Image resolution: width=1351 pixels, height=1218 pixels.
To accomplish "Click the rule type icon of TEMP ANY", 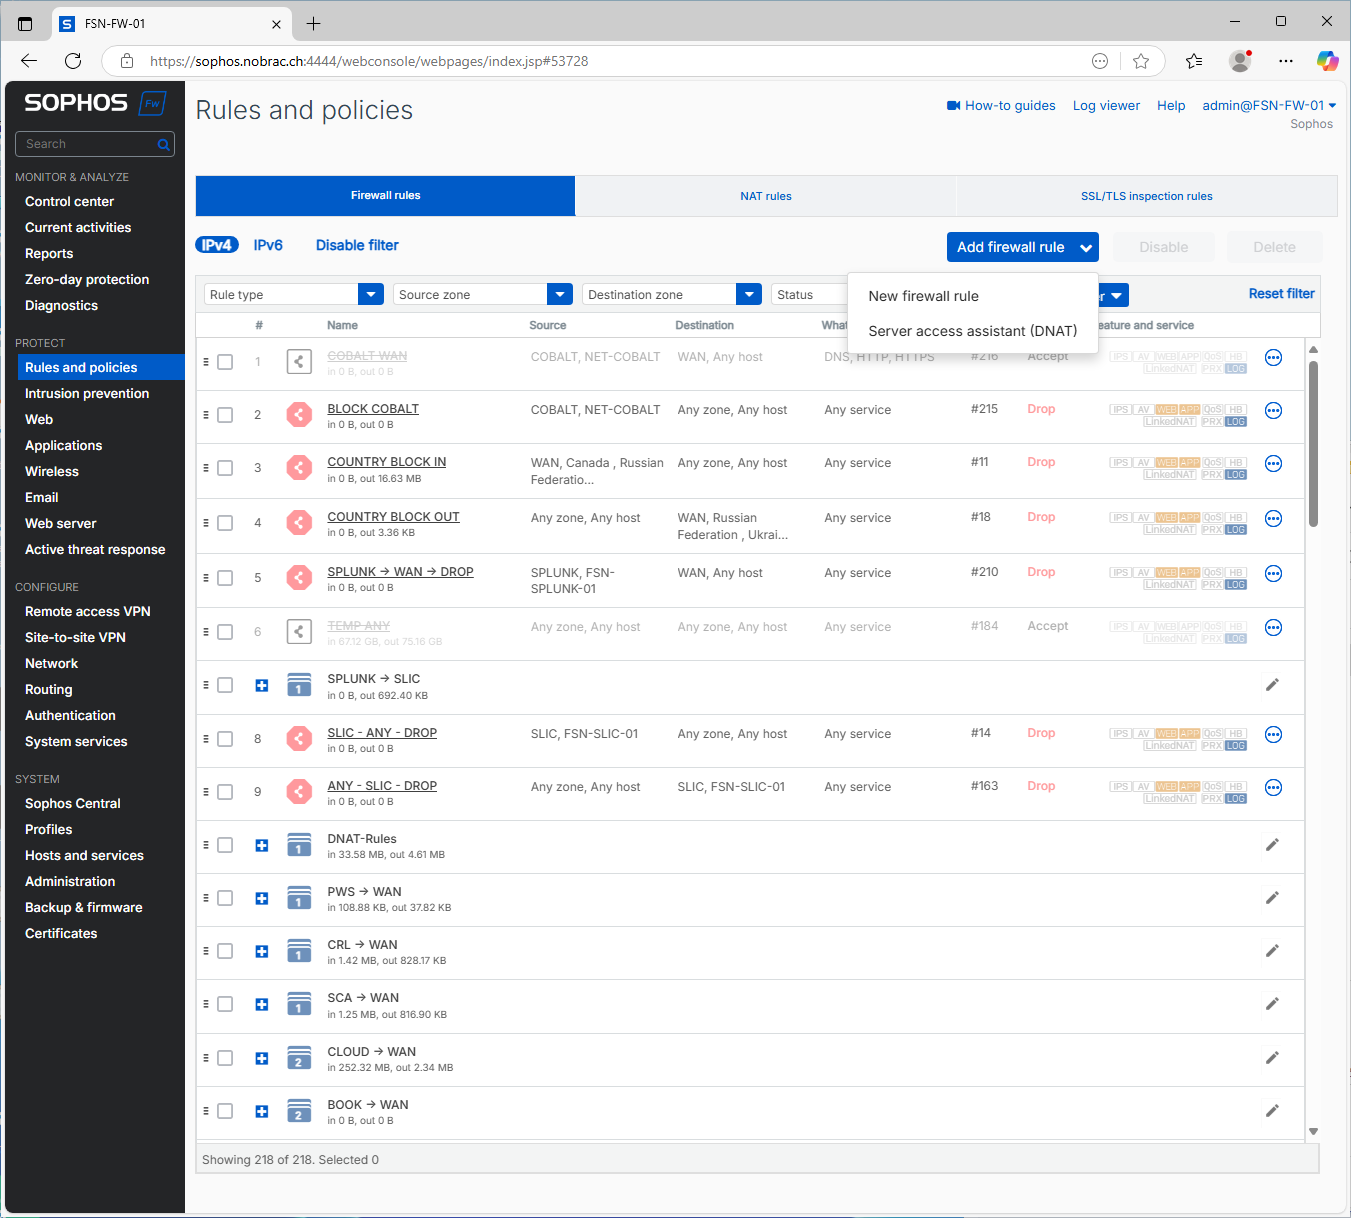I will 299,631.
